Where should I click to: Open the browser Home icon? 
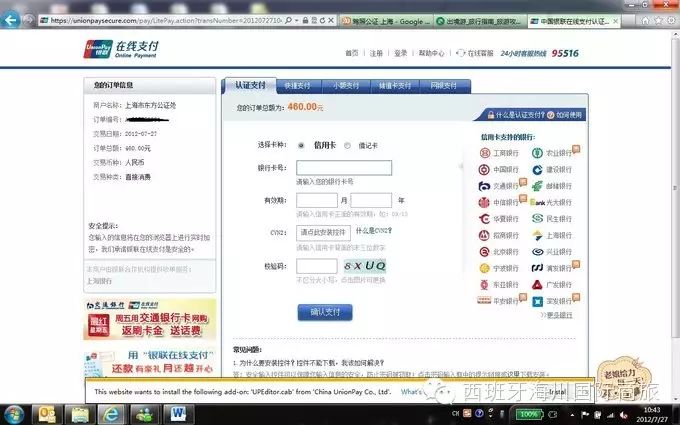point(645,20)
